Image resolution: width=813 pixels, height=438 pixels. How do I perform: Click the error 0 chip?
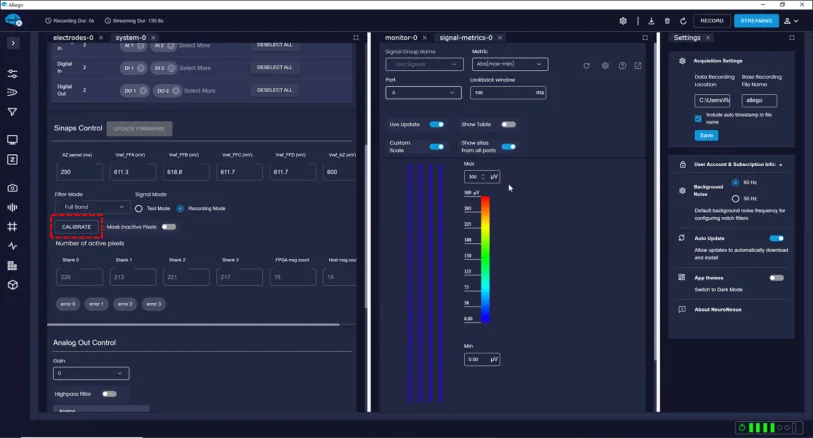(67, 304)
